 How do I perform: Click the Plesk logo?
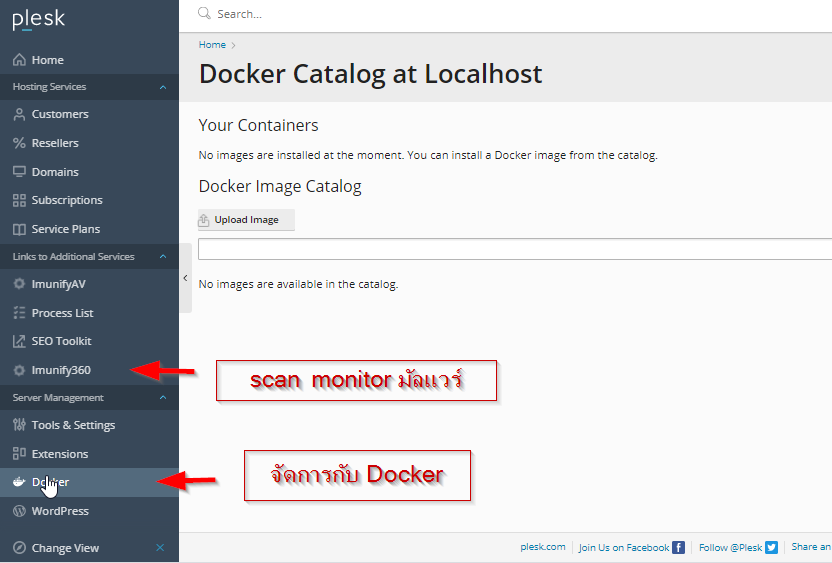tap(38, 20)
